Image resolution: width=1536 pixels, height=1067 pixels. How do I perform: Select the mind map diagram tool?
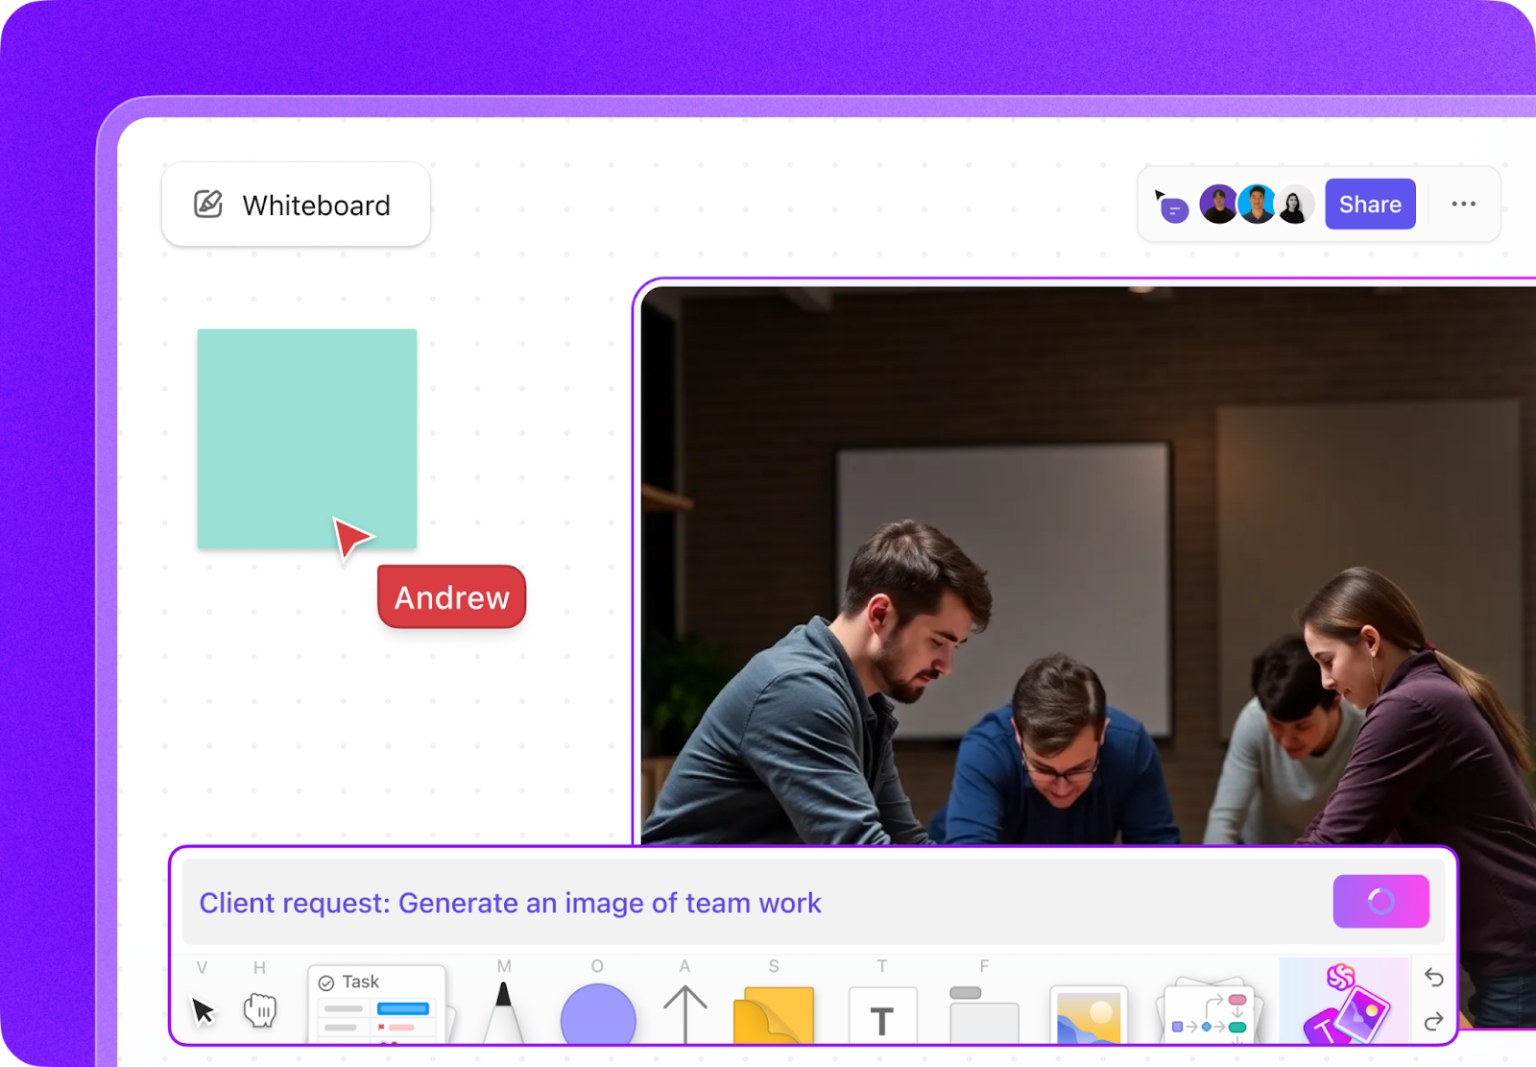coord(1207,1013)
